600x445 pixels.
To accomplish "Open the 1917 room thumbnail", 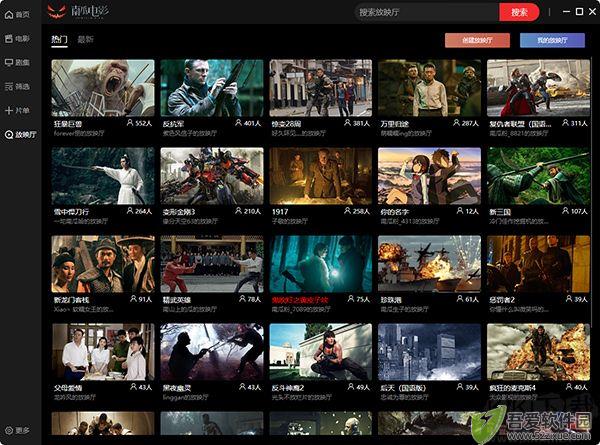I will click(x=321, y=176).
